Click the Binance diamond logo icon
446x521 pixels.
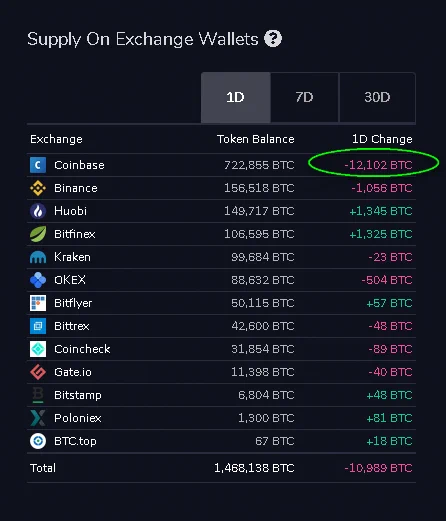[38, 188]
